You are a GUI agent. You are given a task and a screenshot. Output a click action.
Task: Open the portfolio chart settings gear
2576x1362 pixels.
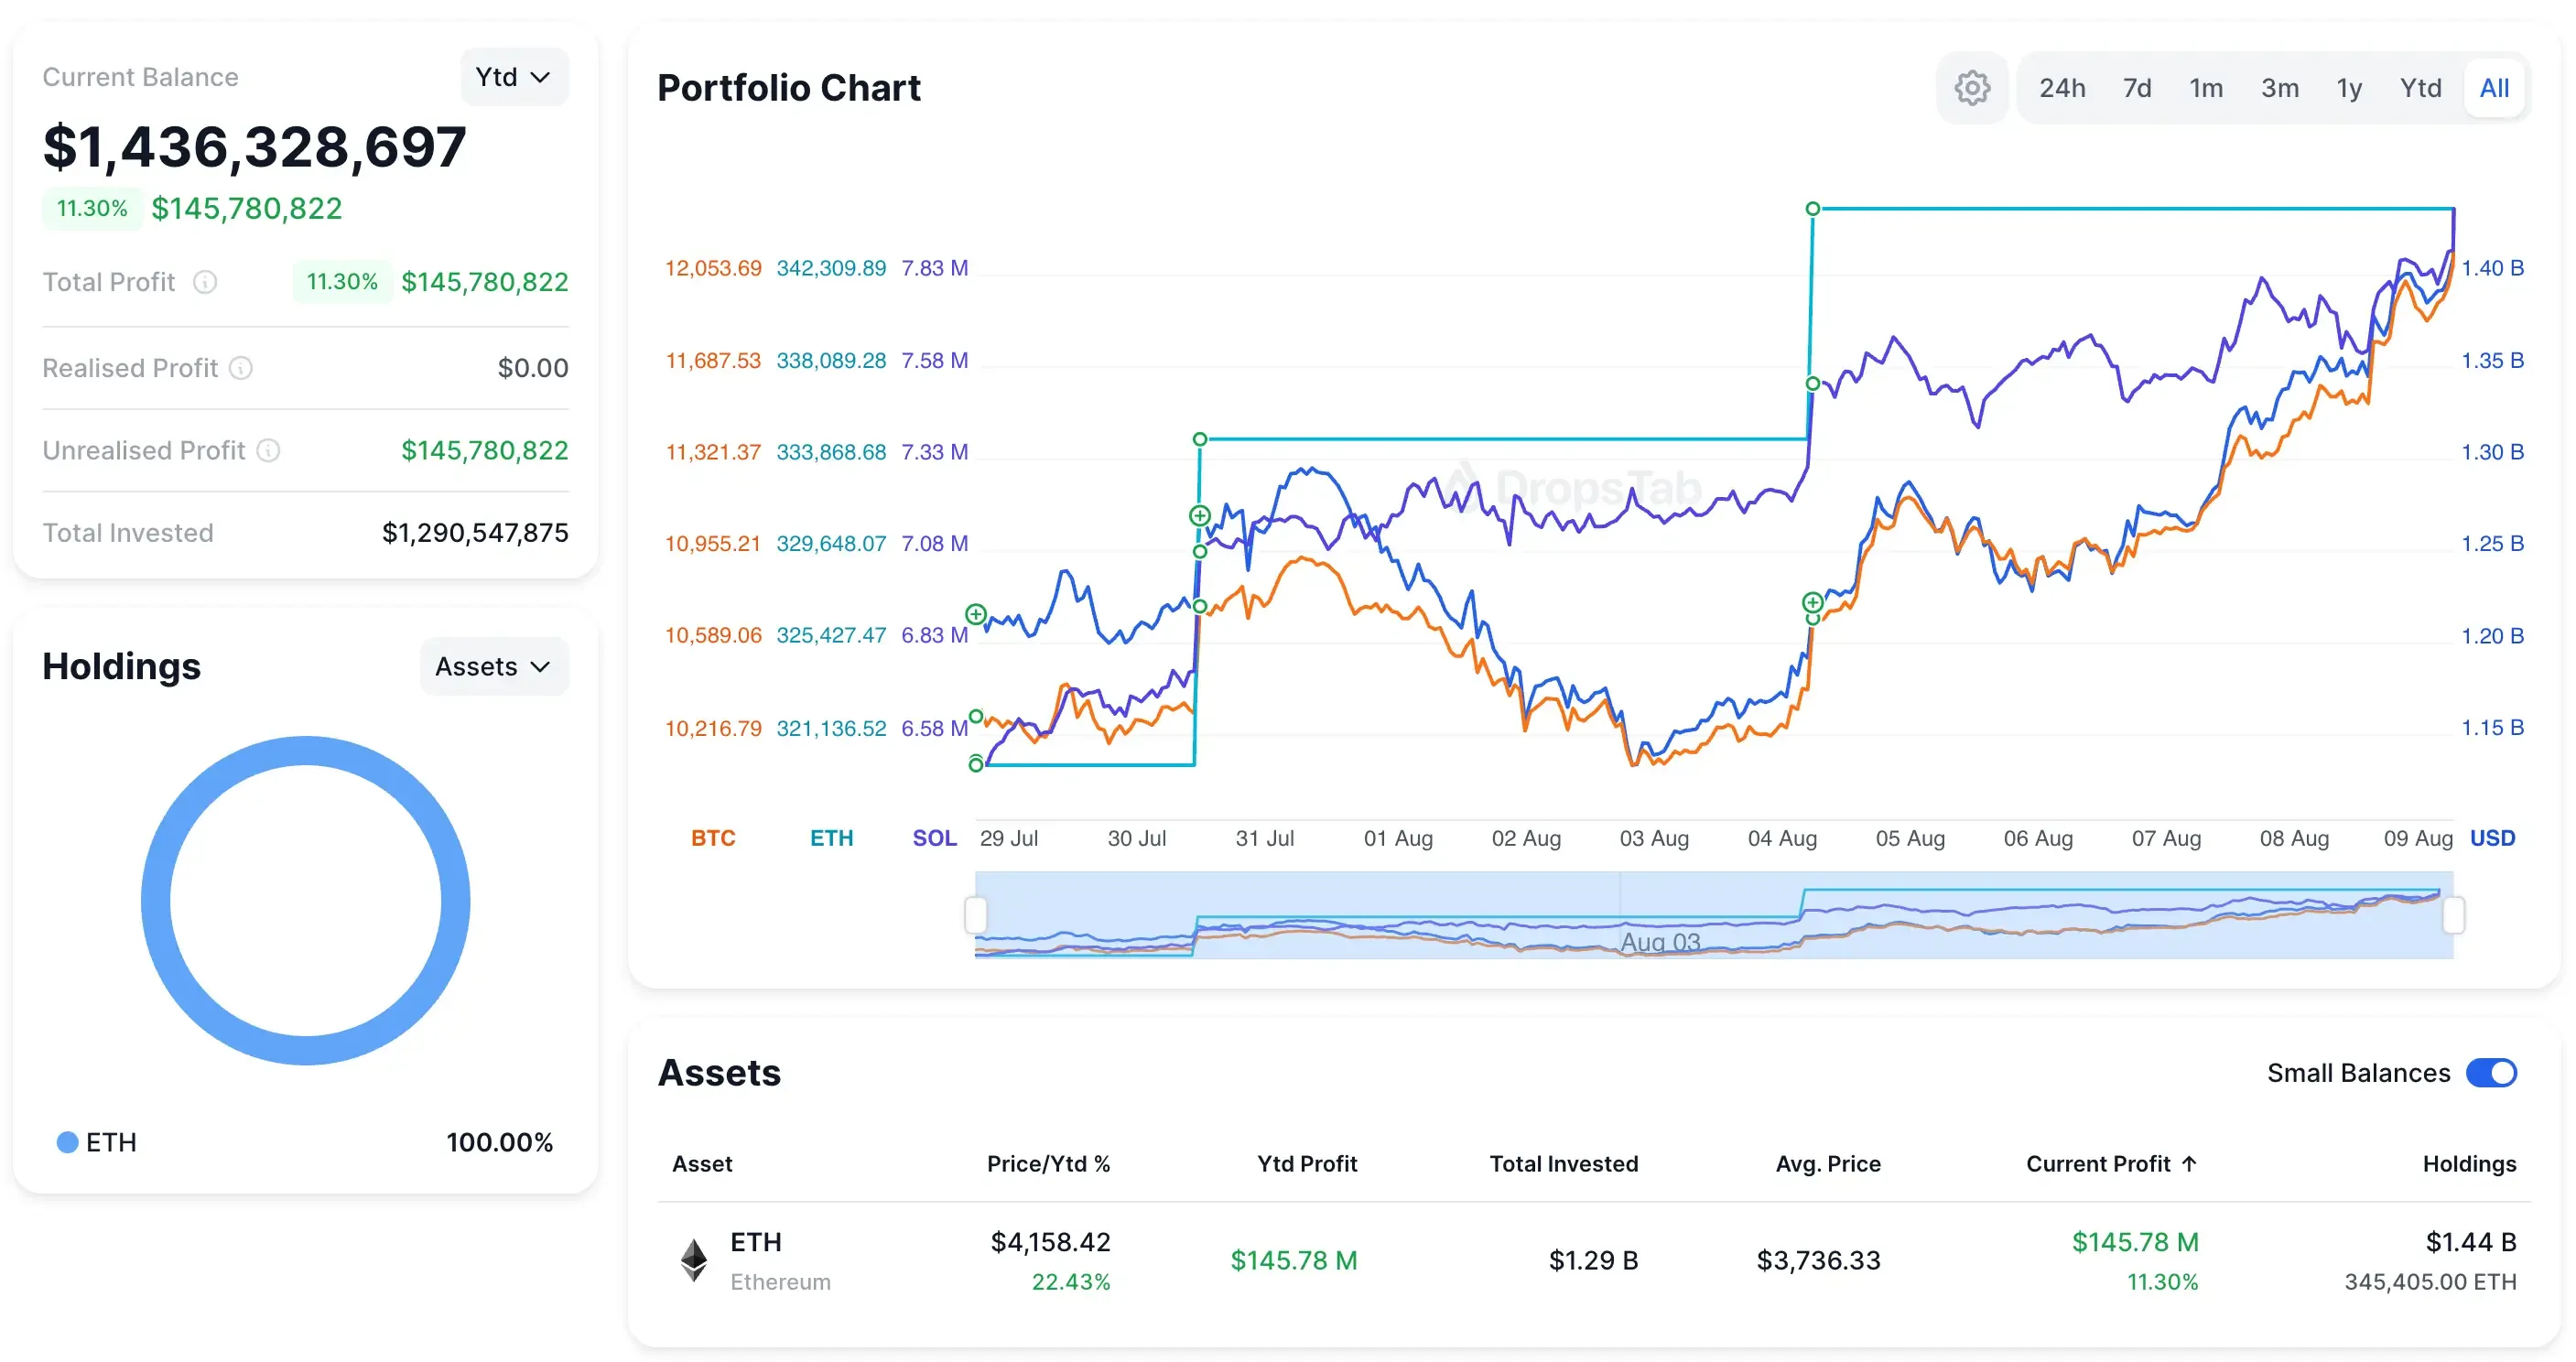click(x=1971, y=87)
